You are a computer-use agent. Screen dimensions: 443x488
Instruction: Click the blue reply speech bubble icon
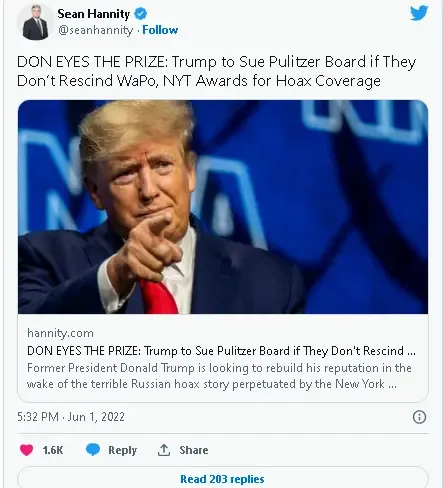93,450
